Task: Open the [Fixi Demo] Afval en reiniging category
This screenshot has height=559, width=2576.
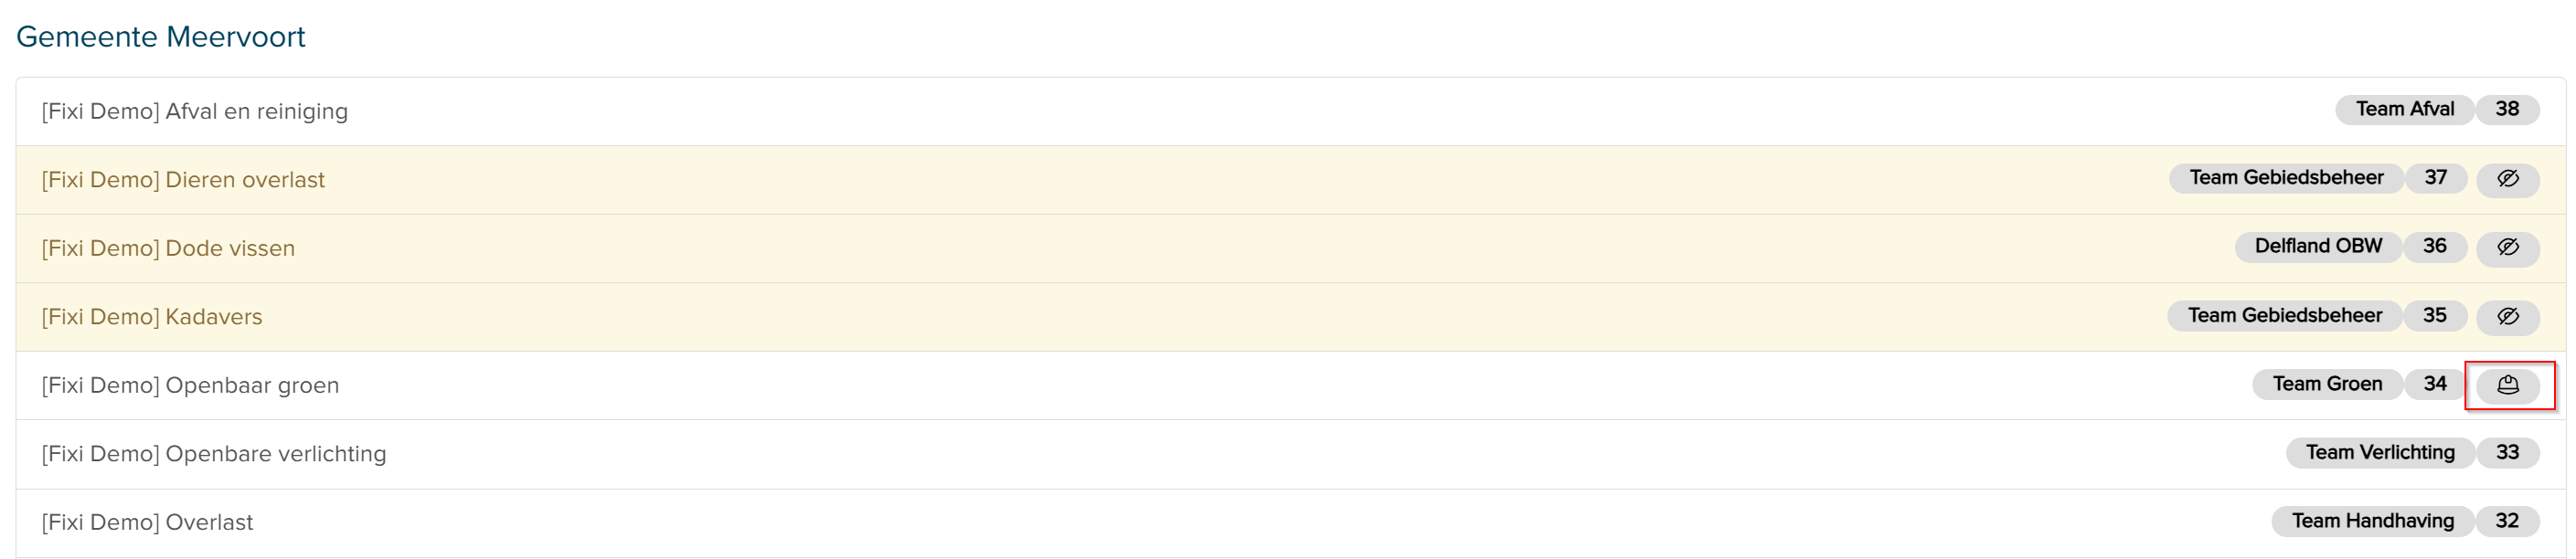Action: (x=195, y=111)
